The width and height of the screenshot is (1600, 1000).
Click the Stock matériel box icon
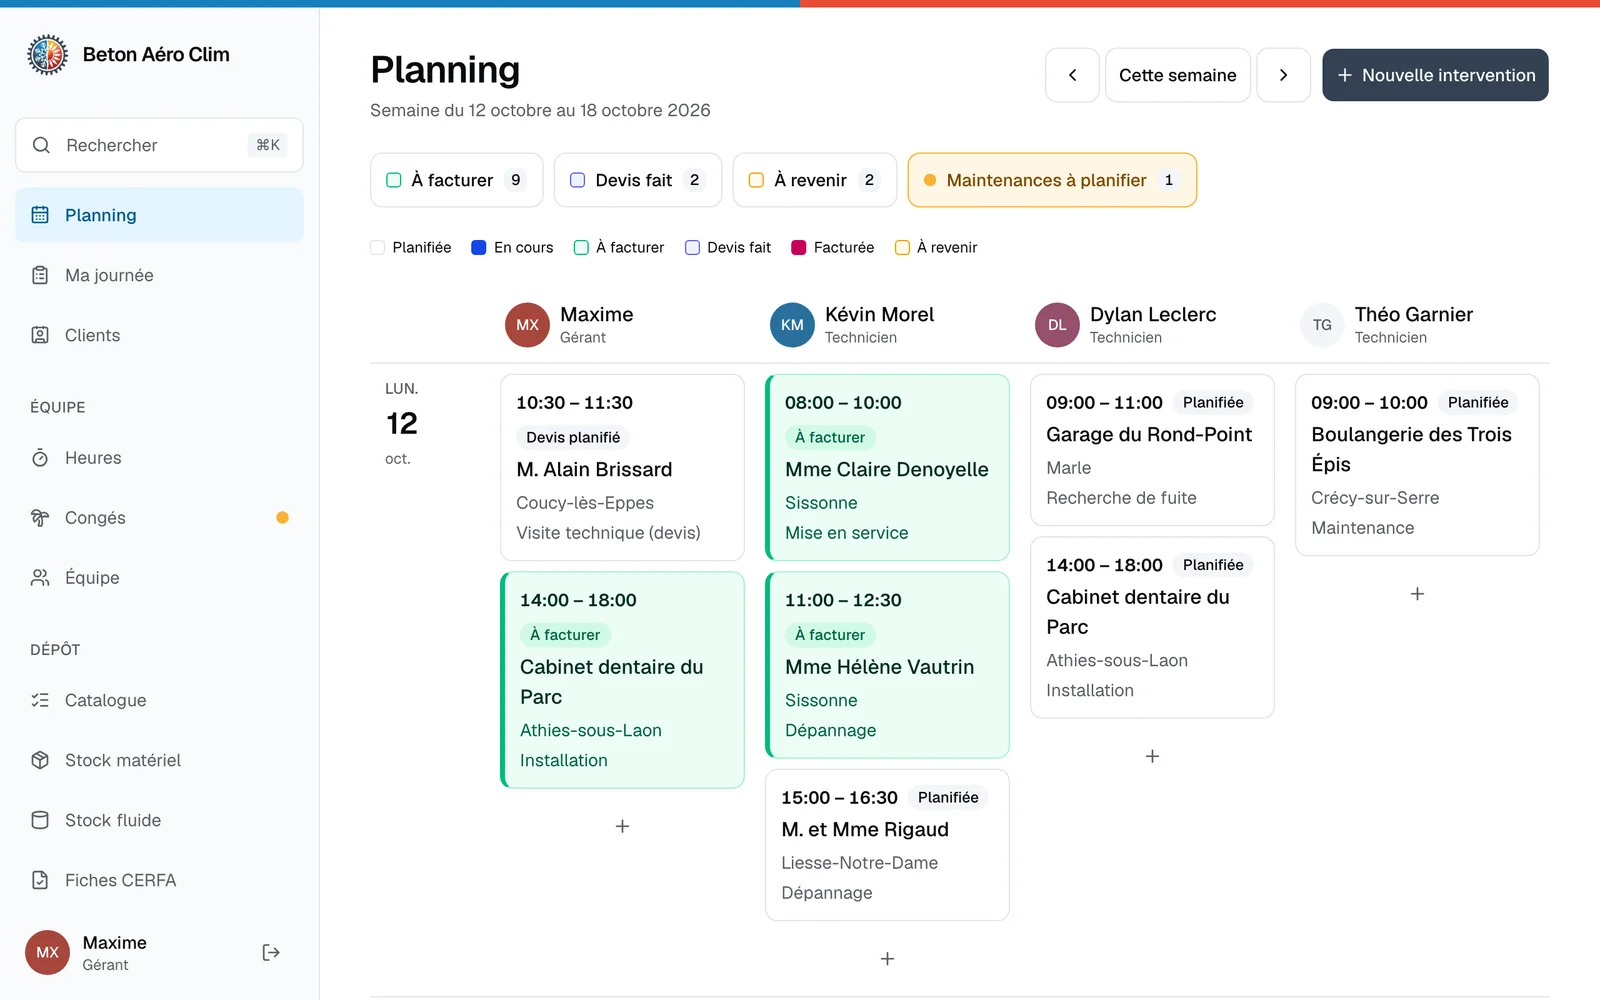click(40, 760)
